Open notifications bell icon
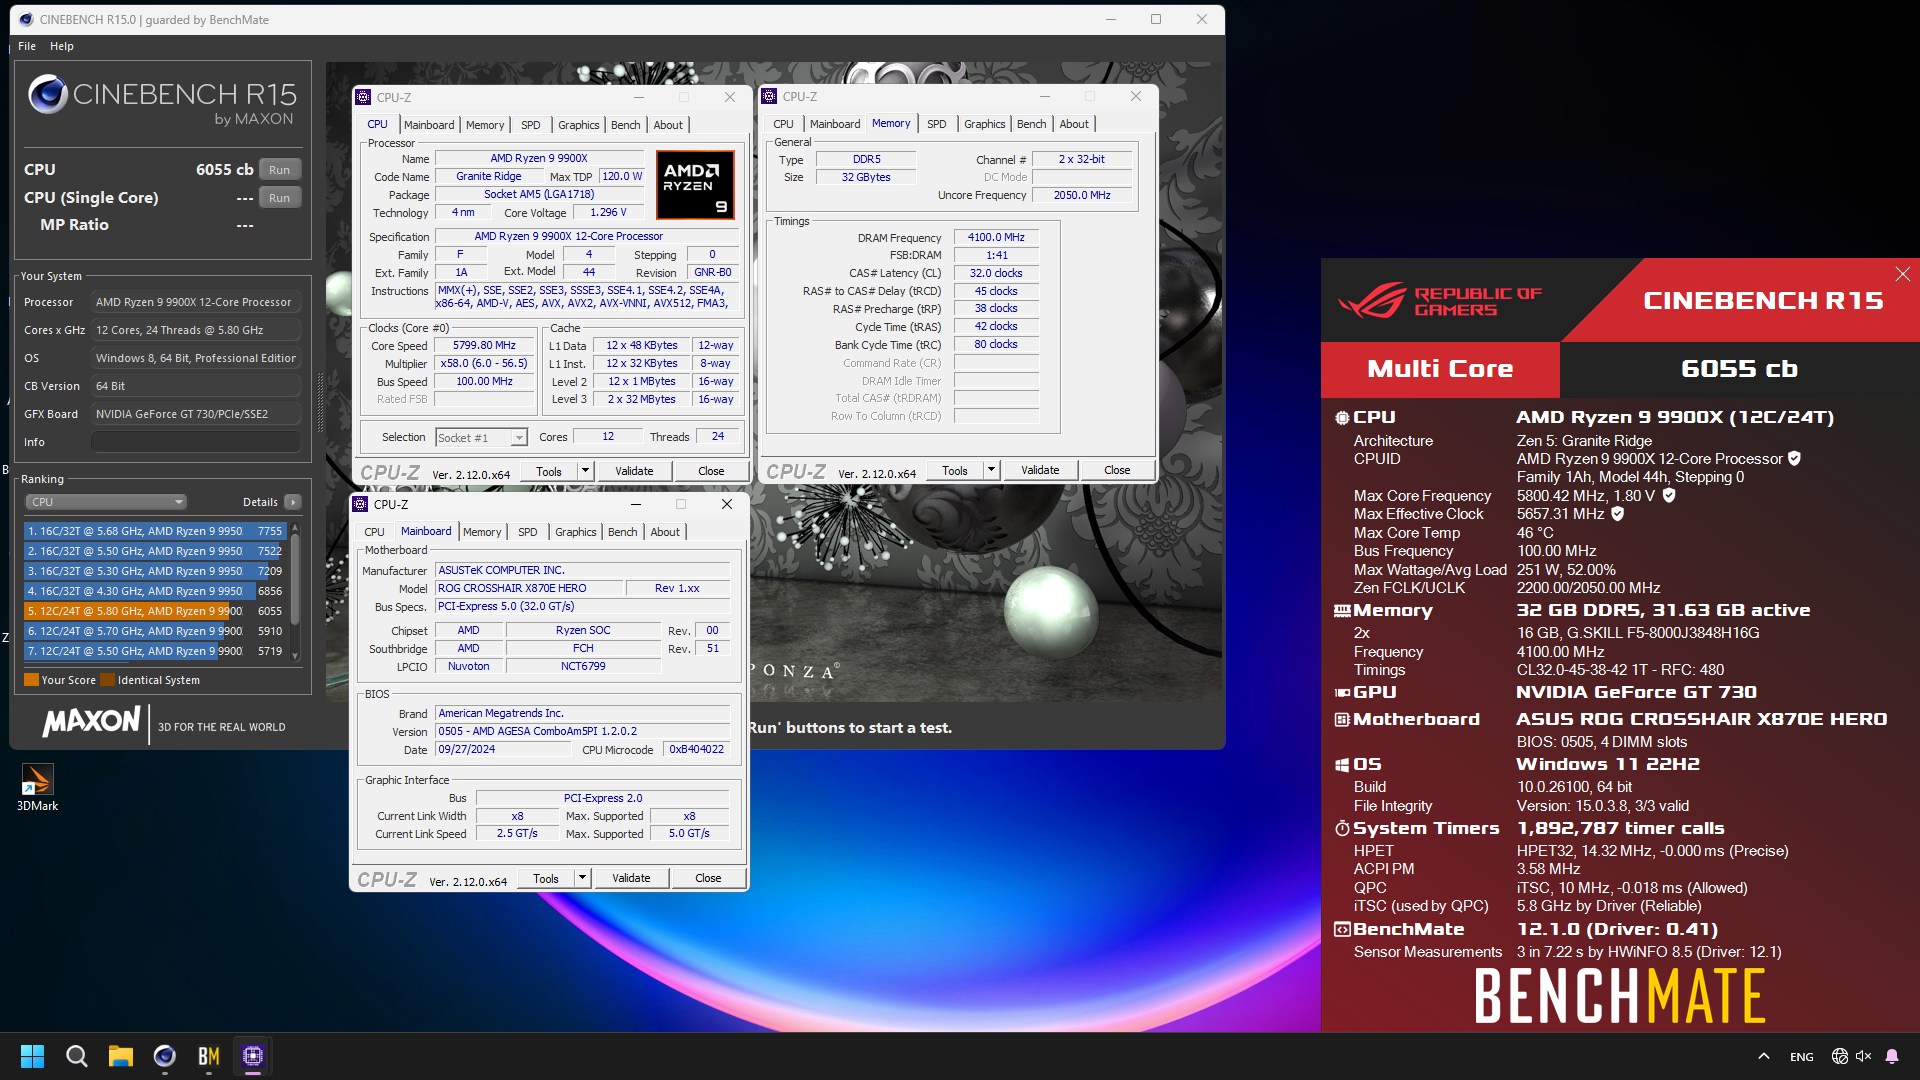The height and width of the screenshot is (1080, 1920). [x=1892, y=1056]
